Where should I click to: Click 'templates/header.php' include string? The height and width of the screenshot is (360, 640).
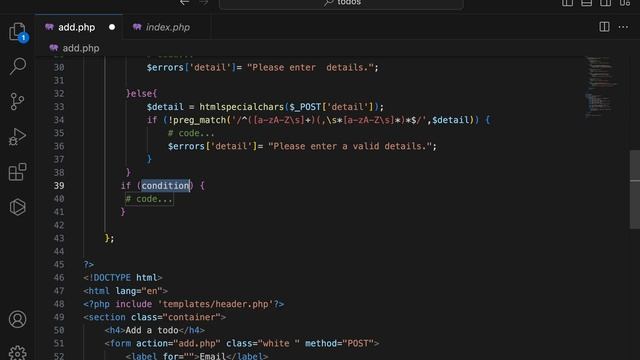click(x=216, y=304)
